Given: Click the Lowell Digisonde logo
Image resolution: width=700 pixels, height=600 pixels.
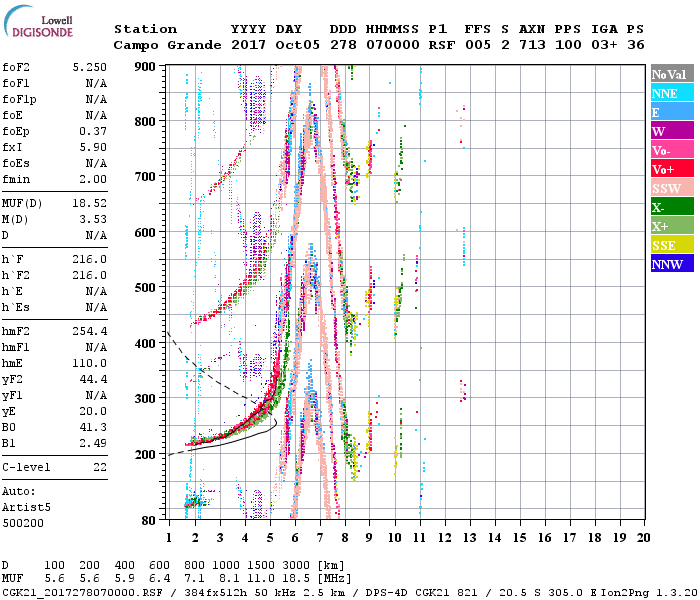Looking at the screenshot, I should 38,22.
